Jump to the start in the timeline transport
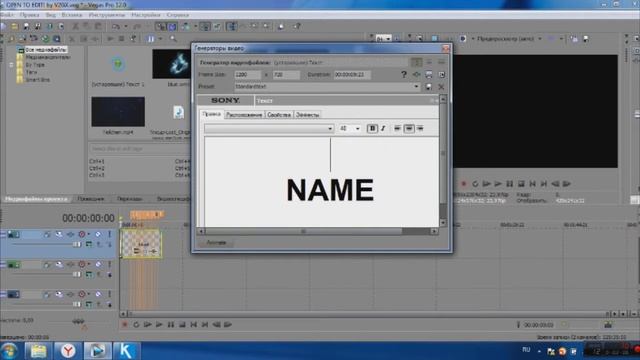 pyautogui.click(x=193, y=324)
